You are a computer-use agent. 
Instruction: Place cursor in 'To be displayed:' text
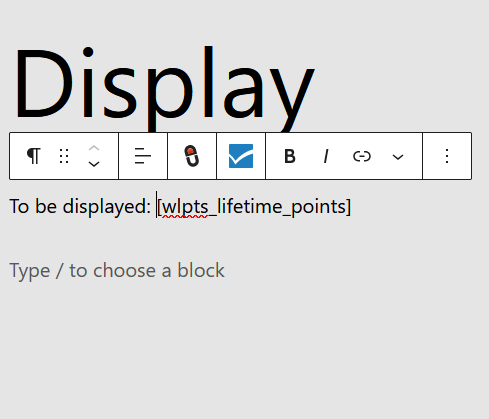pos(80,207)
